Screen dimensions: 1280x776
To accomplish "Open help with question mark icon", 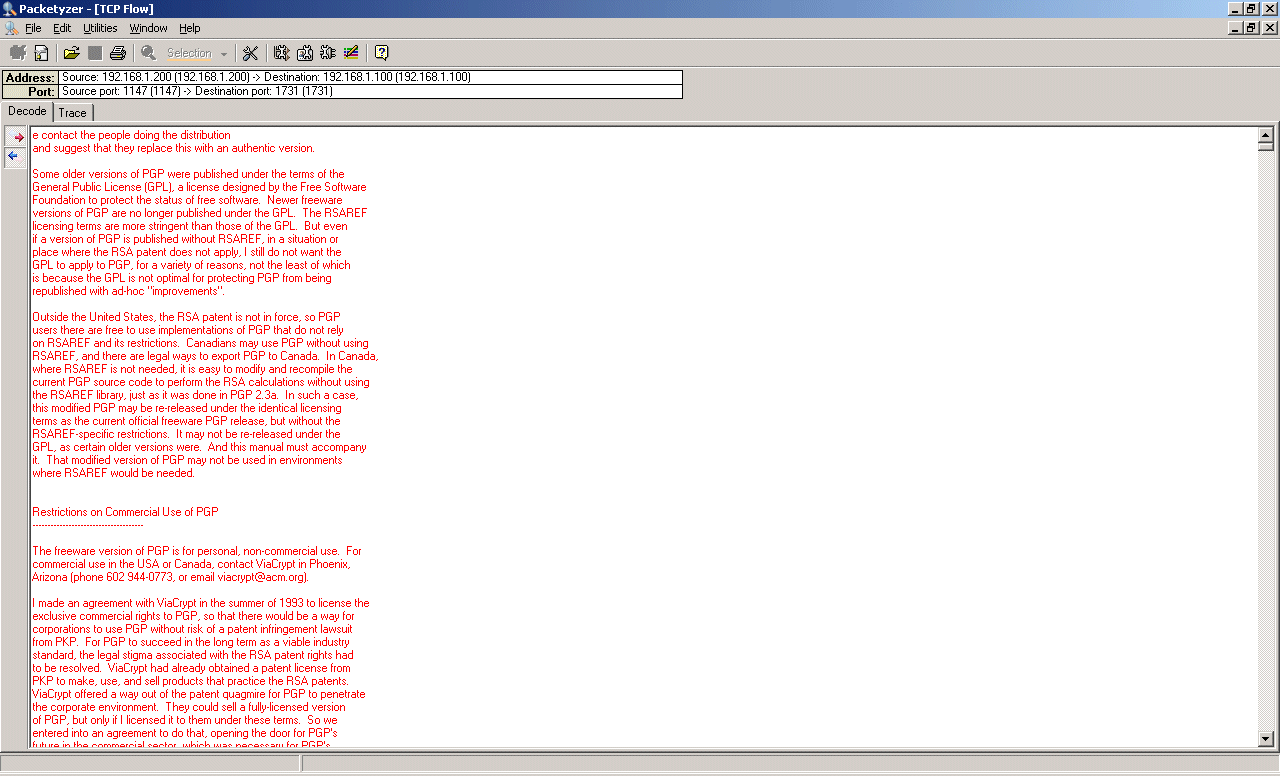I will click(381, 53).
